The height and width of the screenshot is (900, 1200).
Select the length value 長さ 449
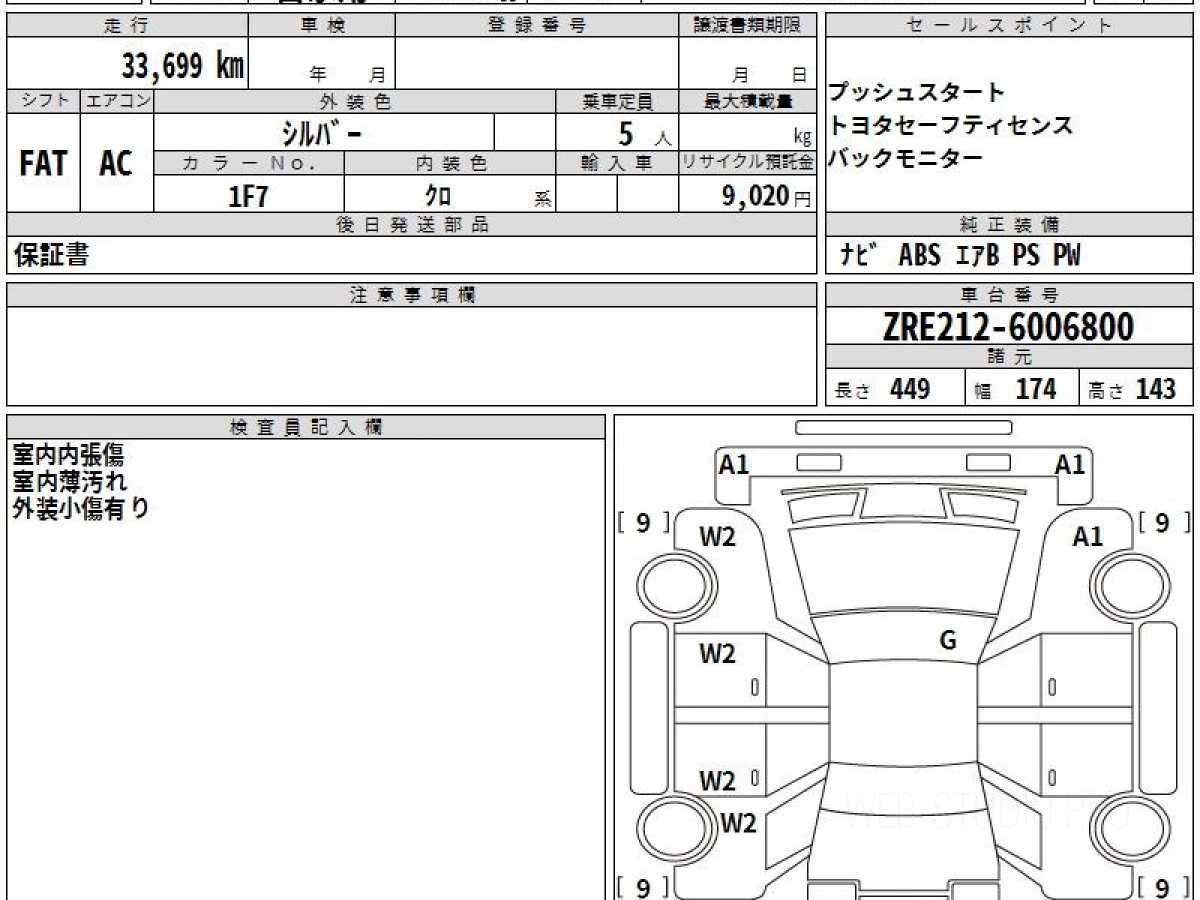[883, 389]
